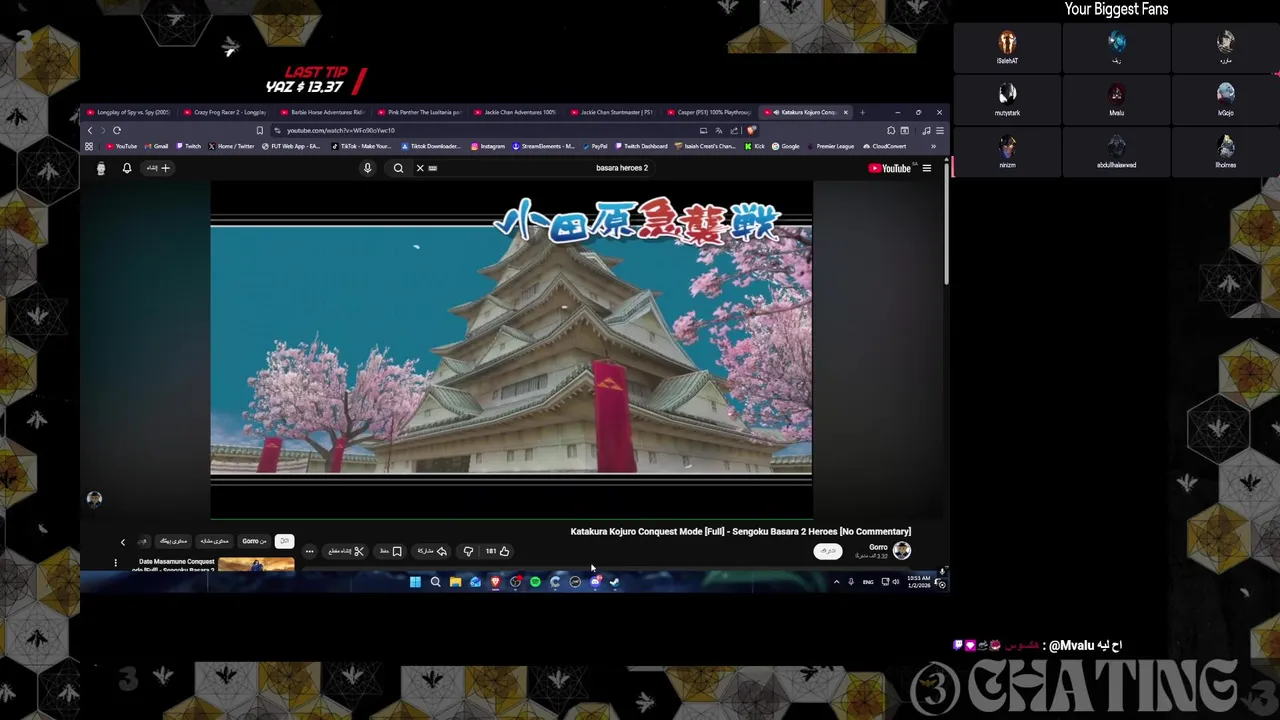Show next filter chips with chevron arrow
This screenshot has width=1280, height=720.
(x=123, y=542)
